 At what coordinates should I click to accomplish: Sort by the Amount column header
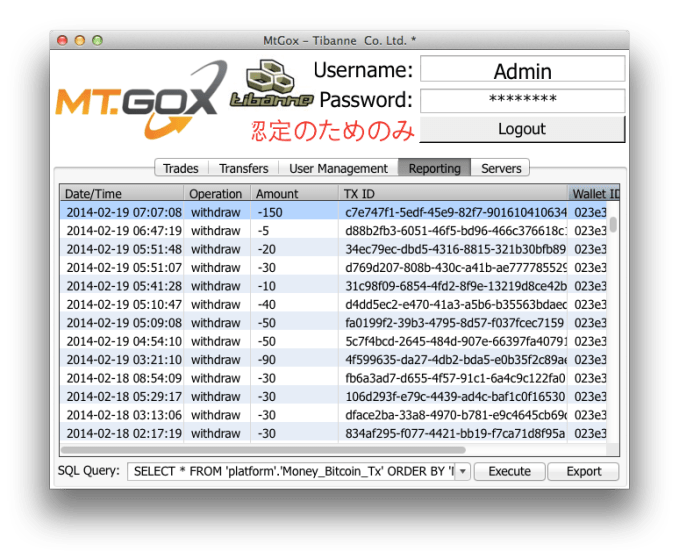pyautogui.click(x=294, y=194)
